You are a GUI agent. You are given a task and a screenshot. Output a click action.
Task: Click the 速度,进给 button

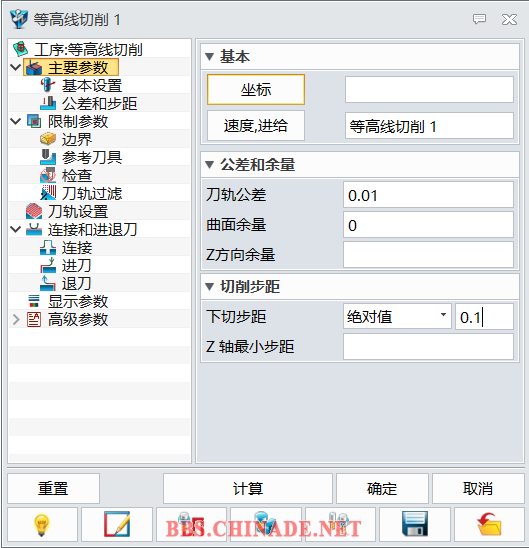point(256,126)
